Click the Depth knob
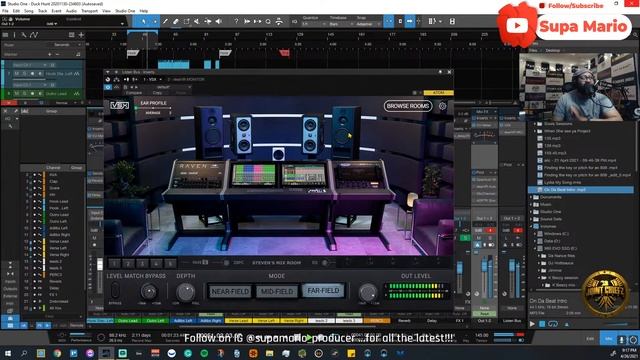640x360 pixels. click(x=186, y=292)
